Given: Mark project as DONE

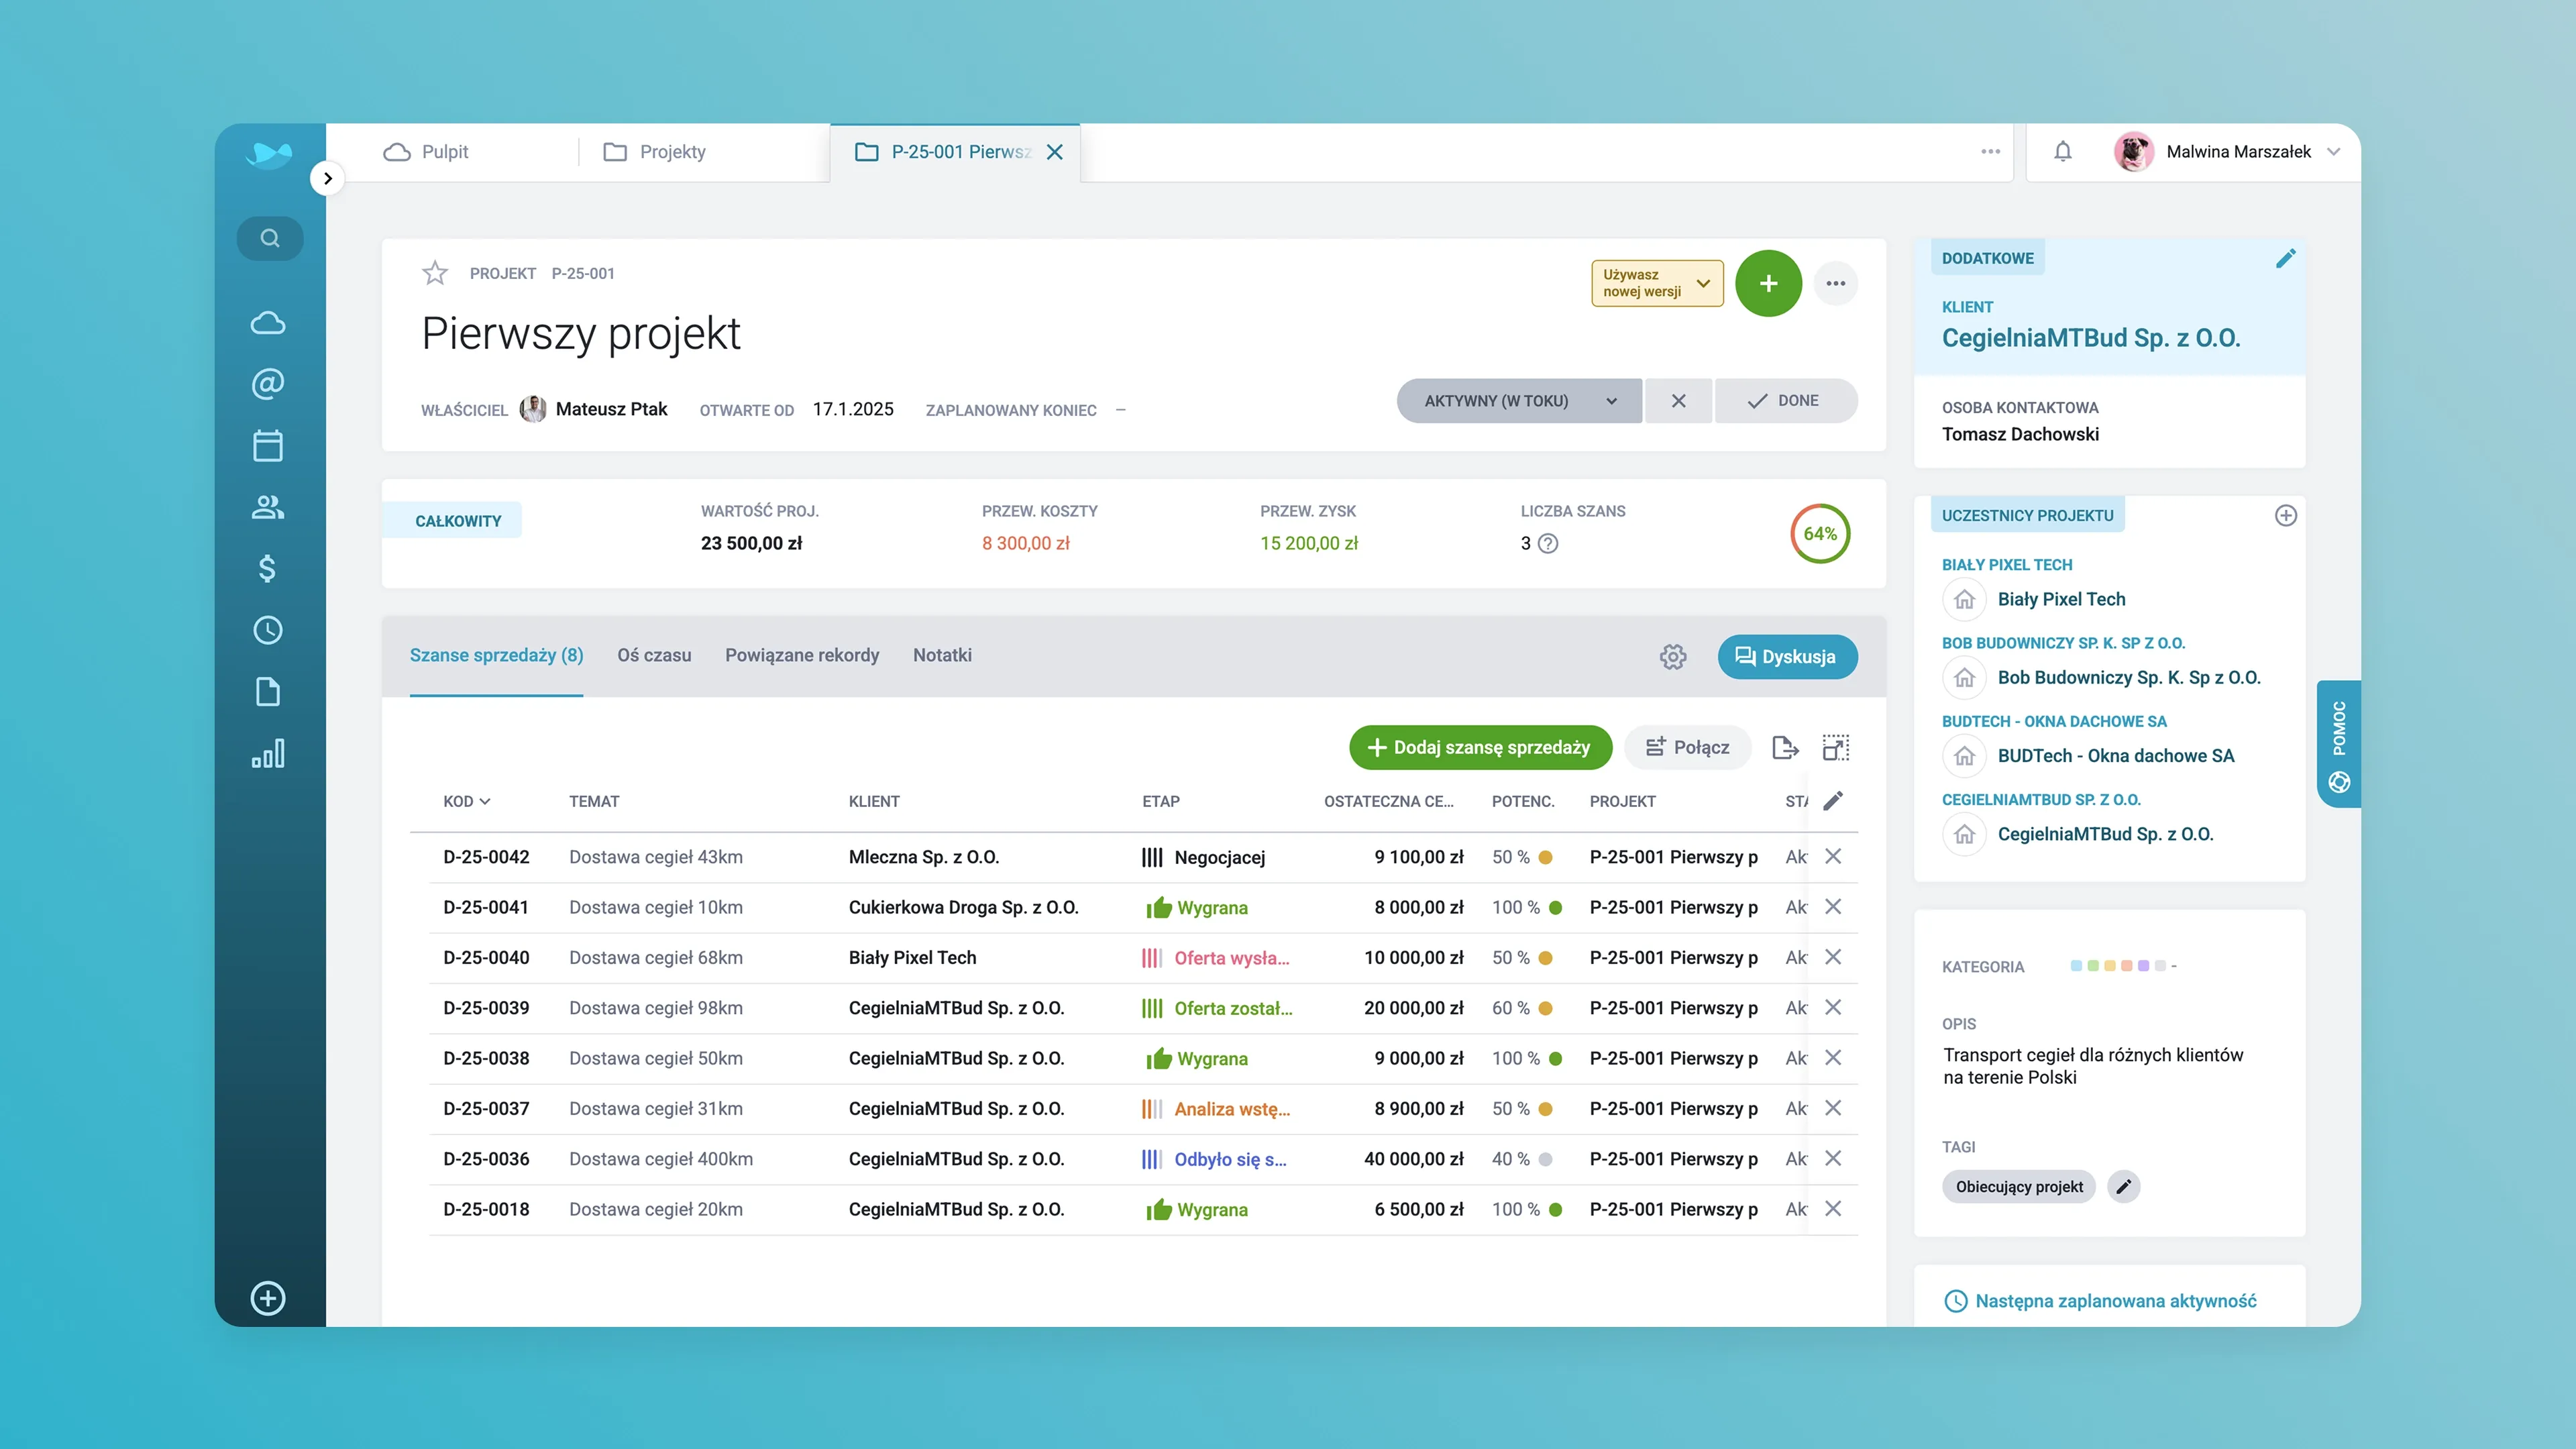Looking at the screenshot, I should point(1785,401).
